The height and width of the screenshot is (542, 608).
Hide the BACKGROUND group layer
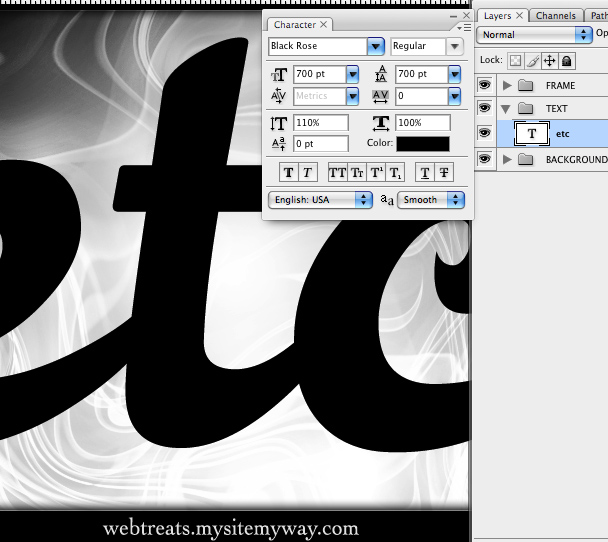485,158
